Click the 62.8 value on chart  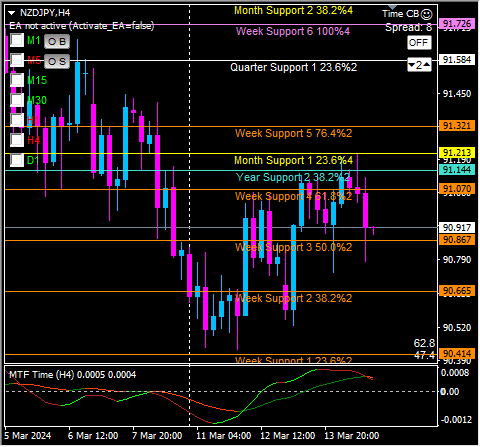click(x=424, y=343)
